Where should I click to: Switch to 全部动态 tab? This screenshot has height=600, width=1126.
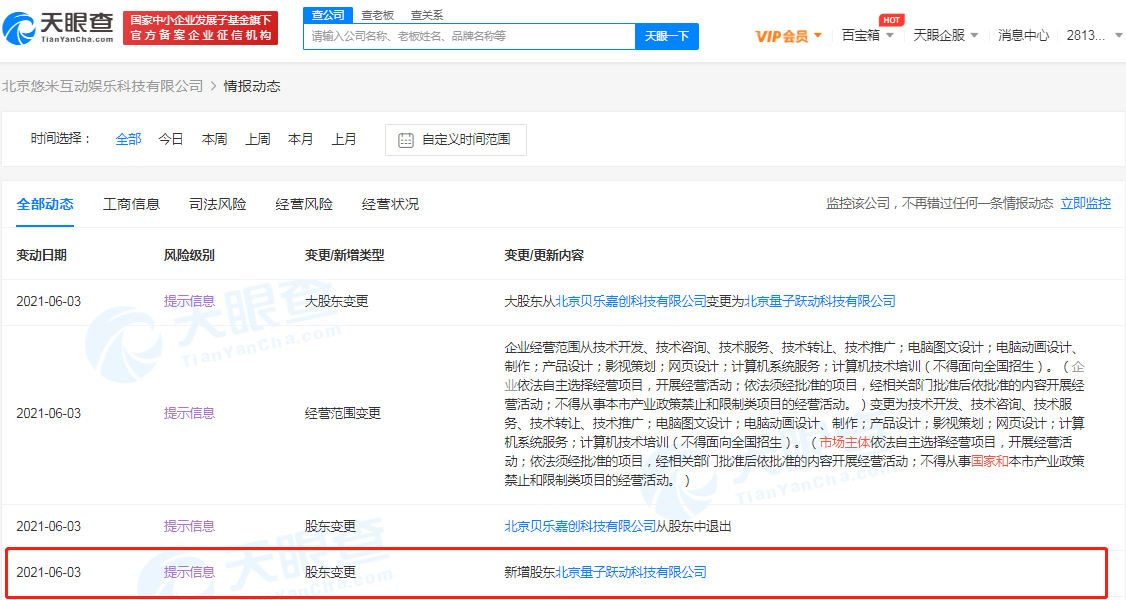tap(45, 205)
